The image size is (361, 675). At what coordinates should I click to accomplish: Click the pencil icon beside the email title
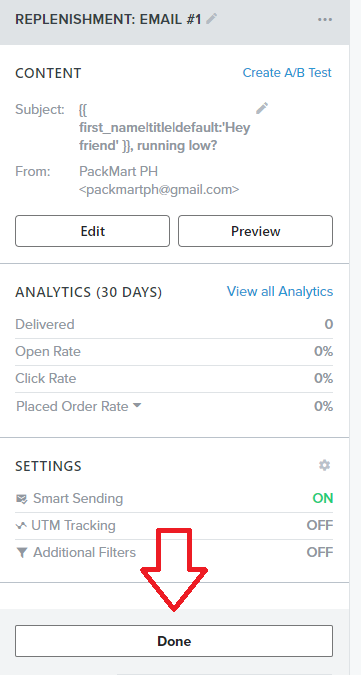point(211,19)
